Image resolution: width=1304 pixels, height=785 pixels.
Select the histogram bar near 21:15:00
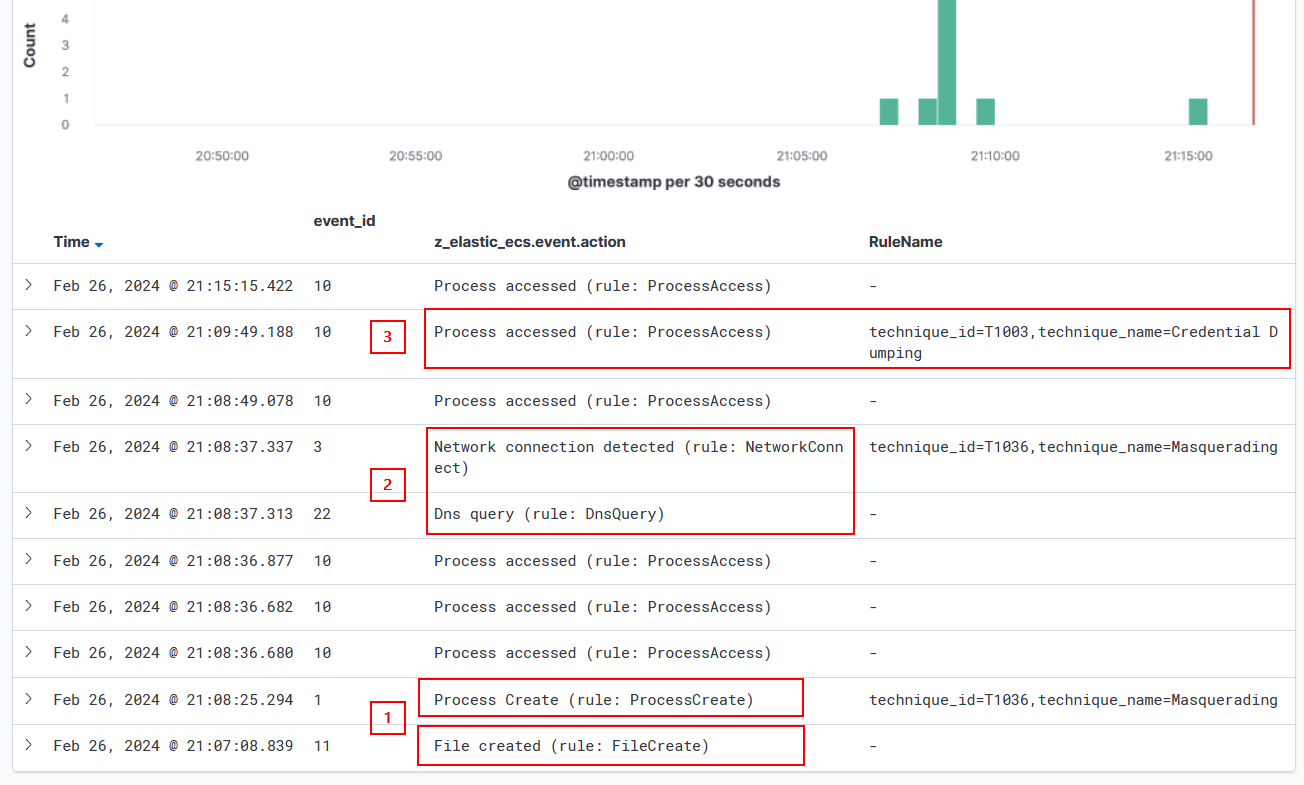pyautogui.click(x=1198, y=112)
